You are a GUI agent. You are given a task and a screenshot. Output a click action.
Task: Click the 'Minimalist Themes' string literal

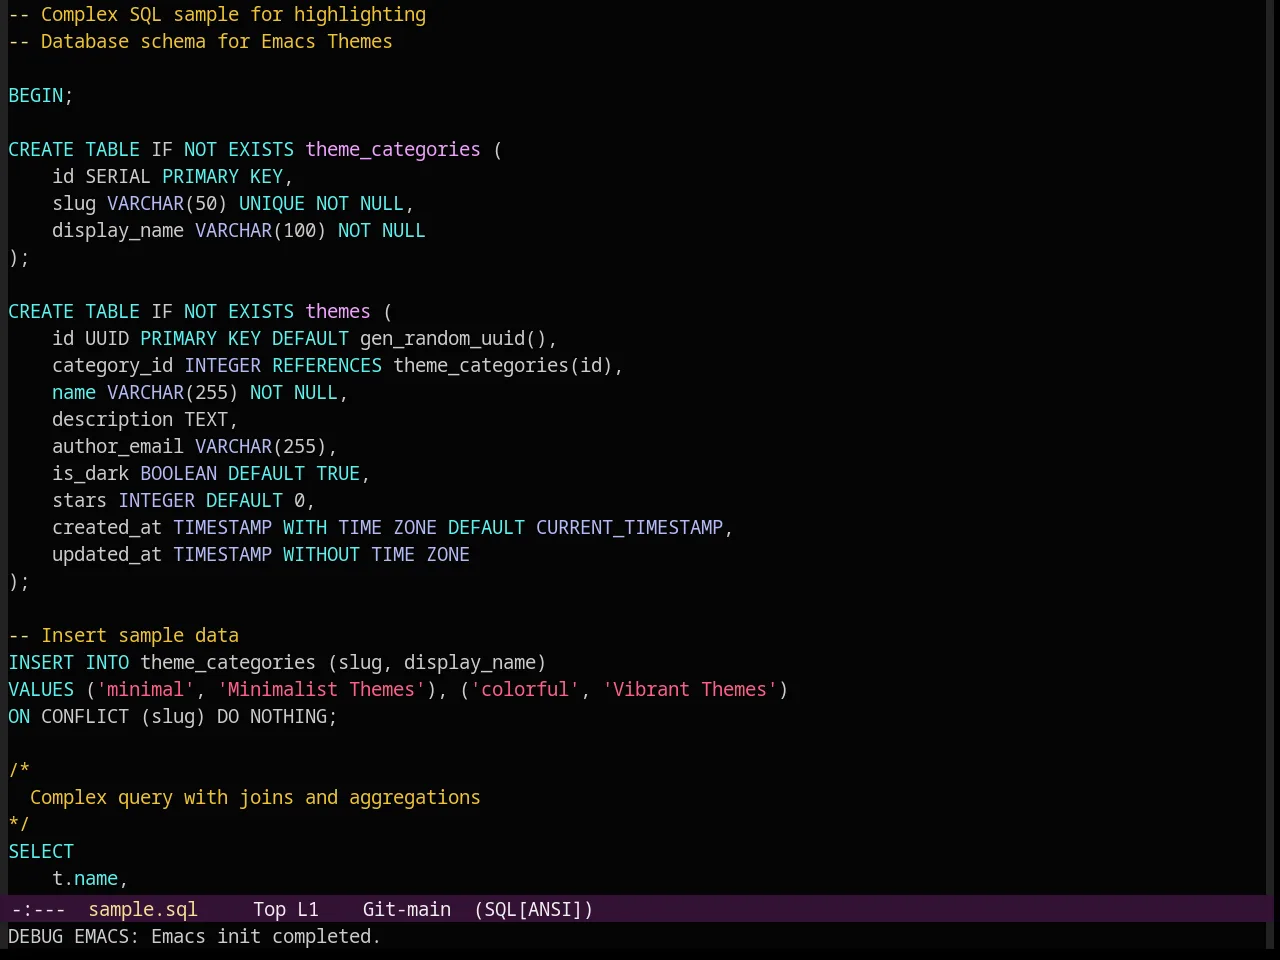pyautogui.click(x=321, y=689)
